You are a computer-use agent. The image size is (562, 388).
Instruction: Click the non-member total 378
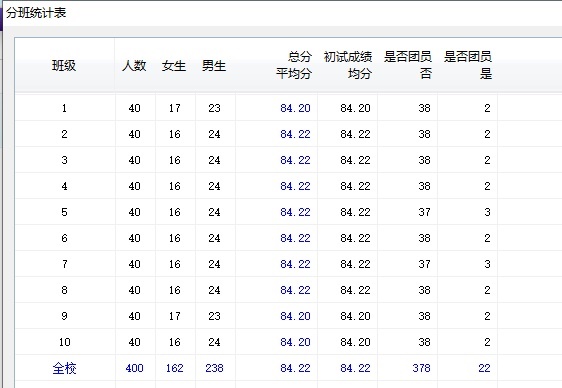[421, 368]
